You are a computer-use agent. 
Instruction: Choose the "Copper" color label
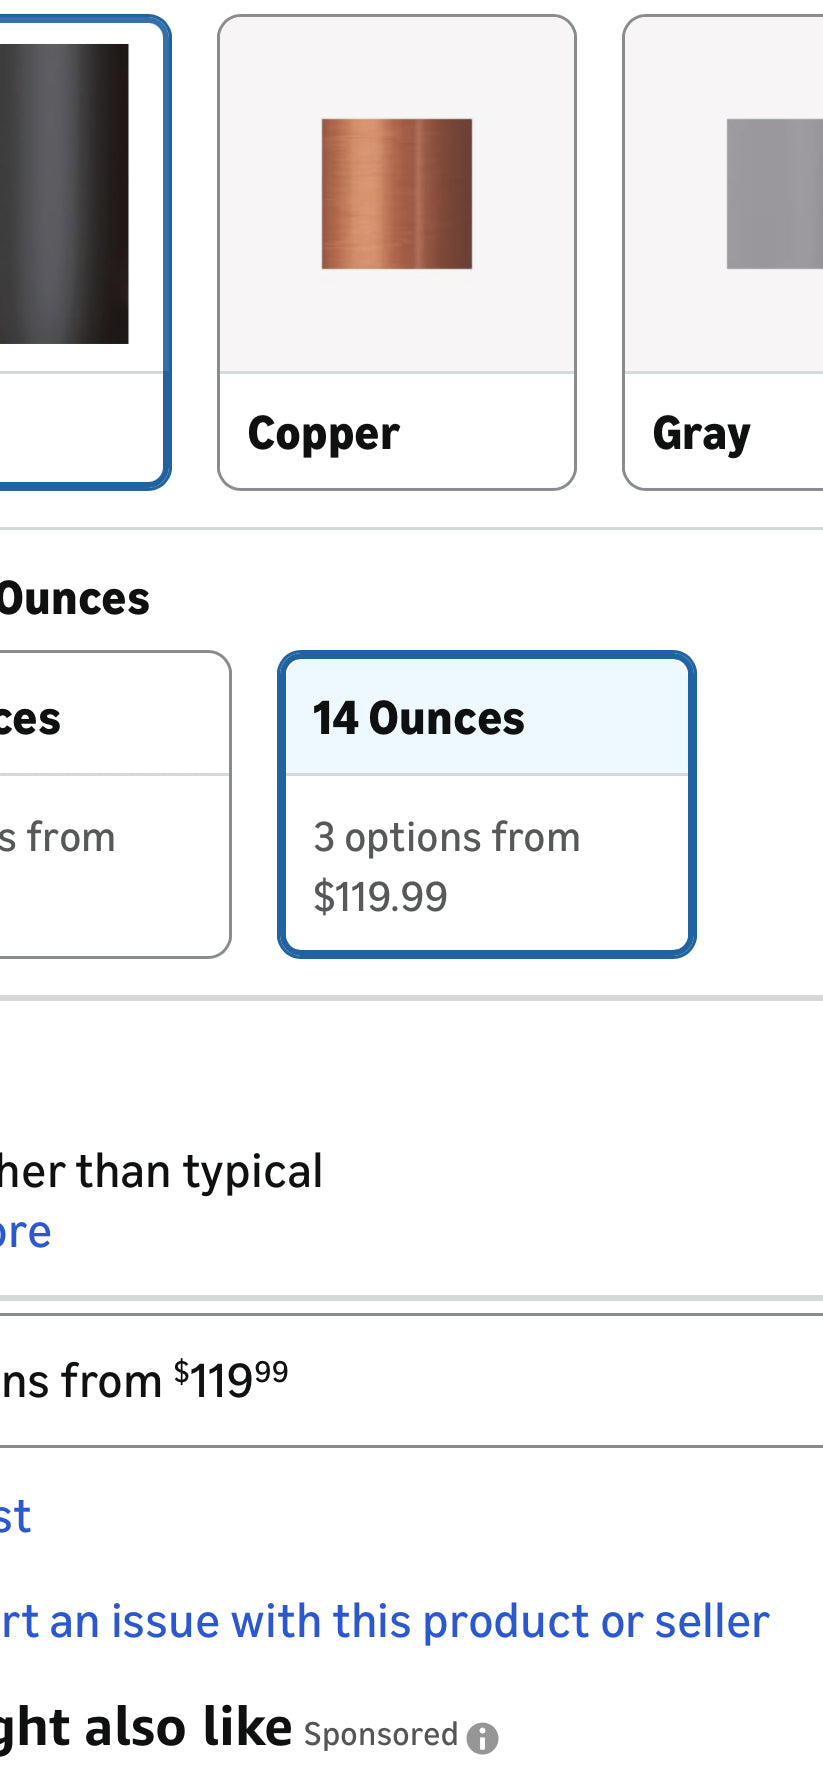(x=324, y=434)
